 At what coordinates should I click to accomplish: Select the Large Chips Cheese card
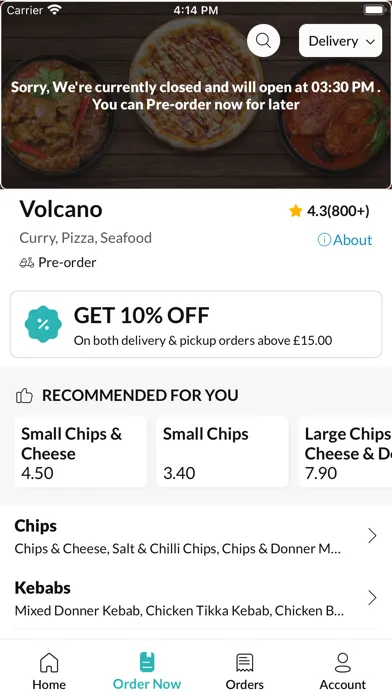click(345, 452)
